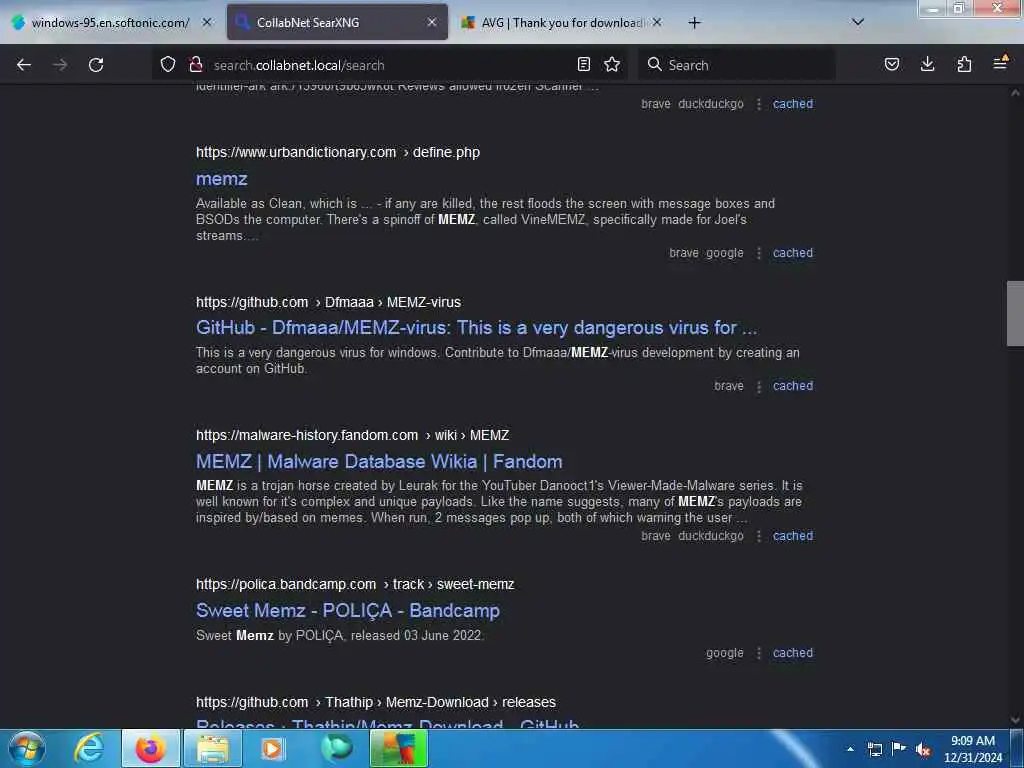Bookmark this page with the star
The height and width of the screenshot is (768, 1024).
[612, 64]
